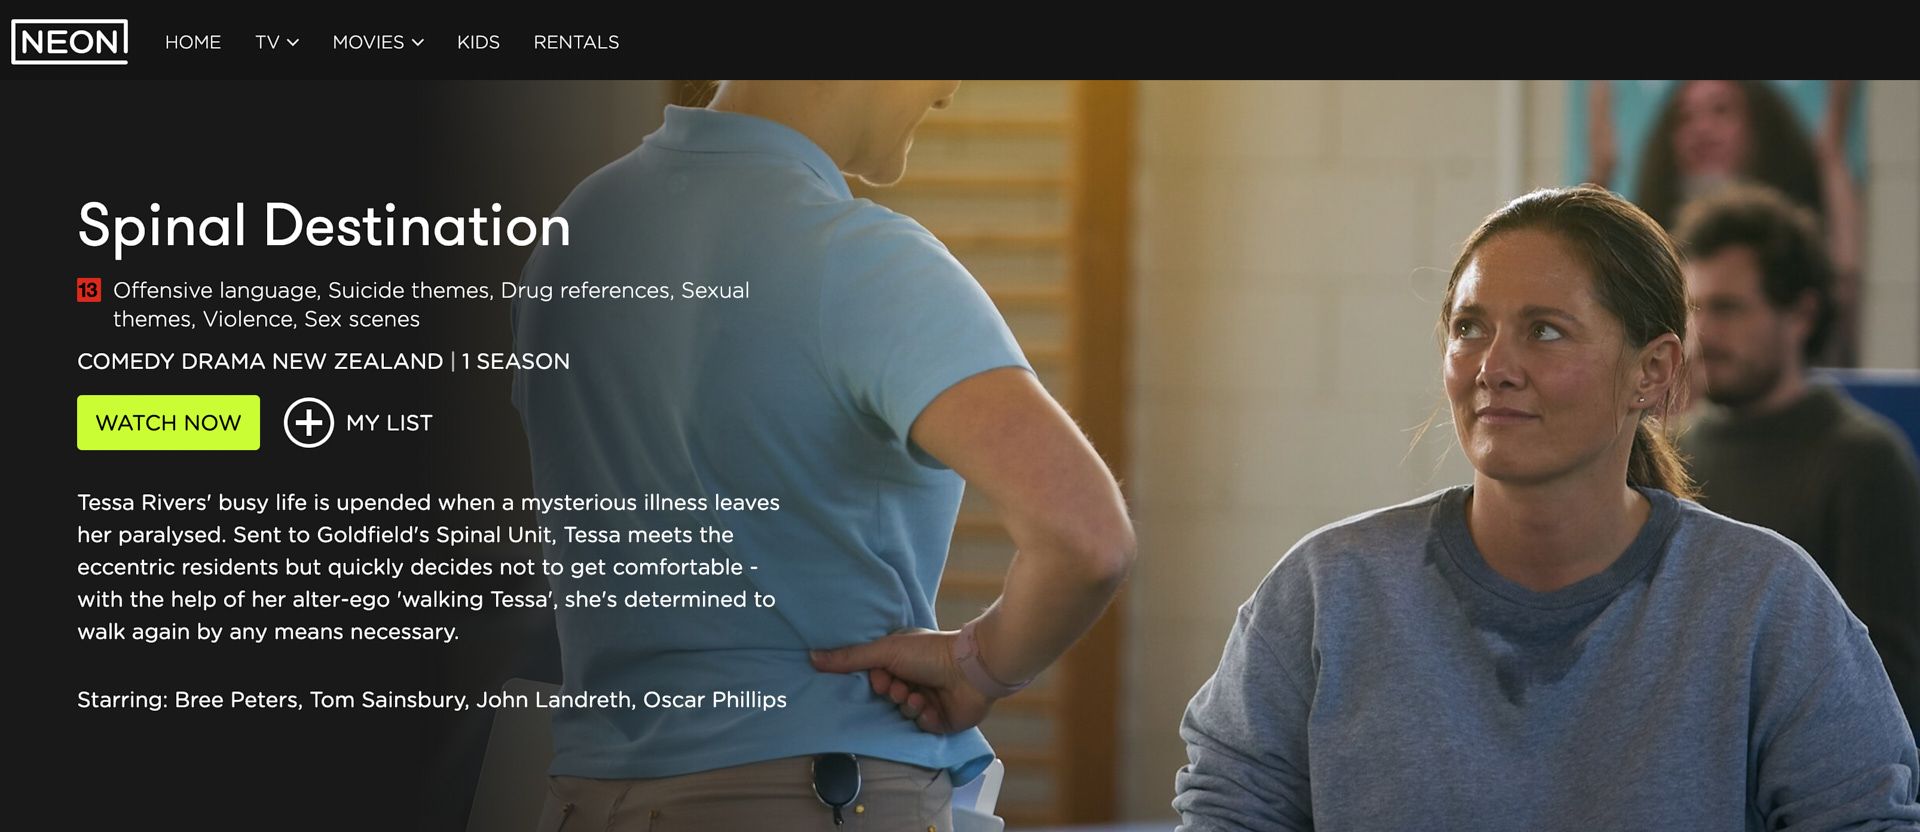Open the TV menu label
The width and height of the screenshot is (1920, 832).
coord(267,42)
